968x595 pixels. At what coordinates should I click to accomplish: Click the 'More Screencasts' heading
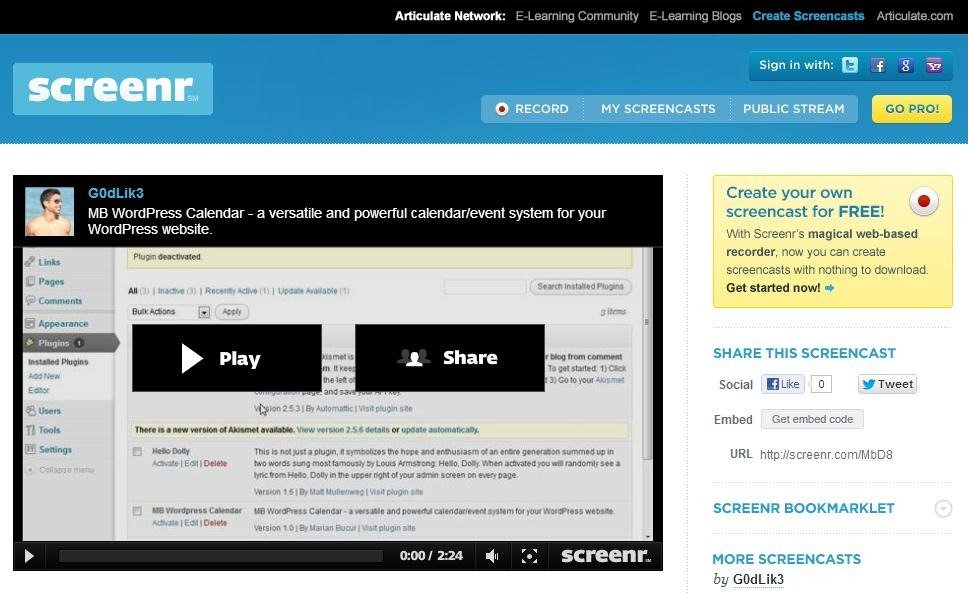tap(786, 559)
